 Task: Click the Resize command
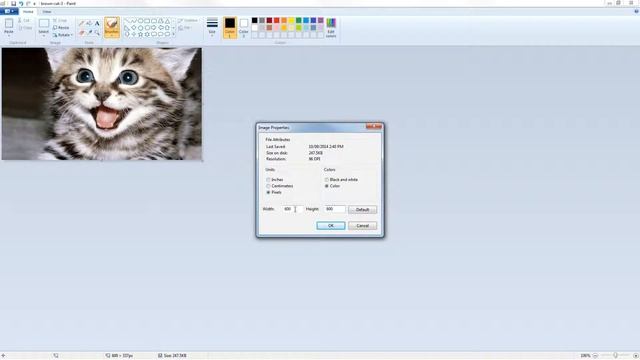click(61, 28)
